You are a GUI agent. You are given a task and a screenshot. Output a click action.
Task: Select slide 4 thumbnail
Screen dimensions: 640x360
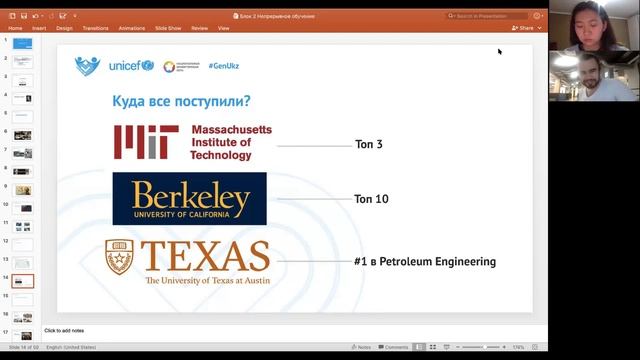(x=22, y=98)
